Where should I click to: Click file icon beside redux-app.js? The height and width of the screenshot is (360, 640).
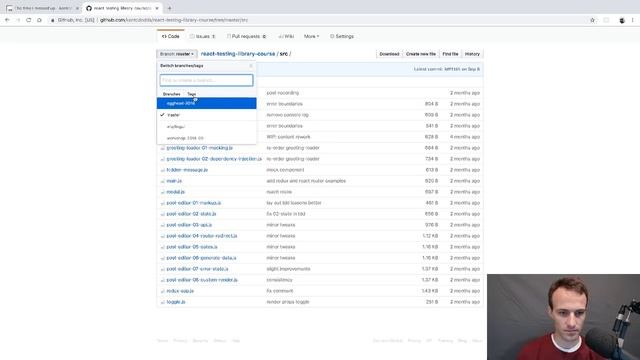[162, 291]
